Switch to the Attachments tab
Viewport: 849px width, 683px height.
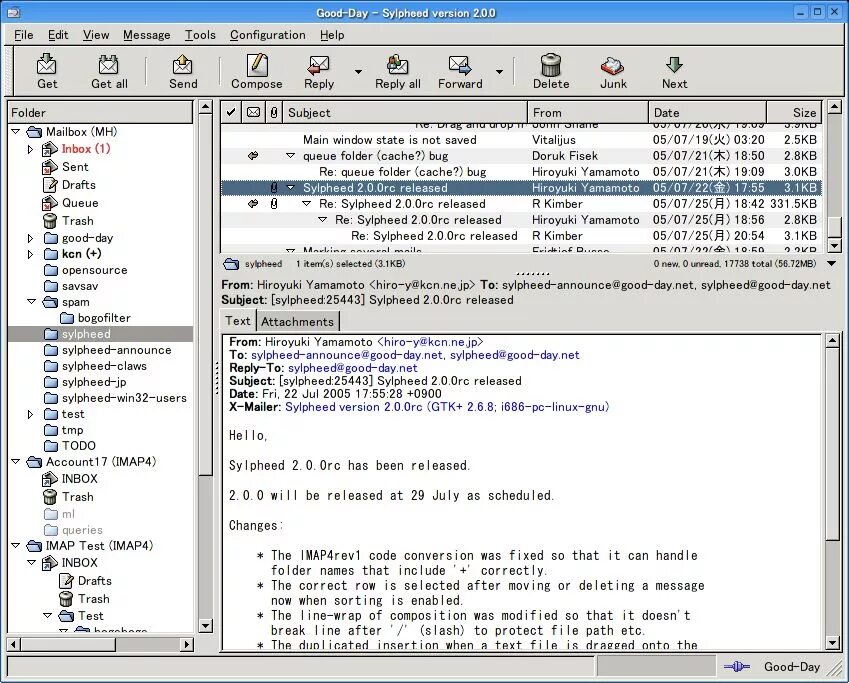pyautogui.click(x=297, y=321)
